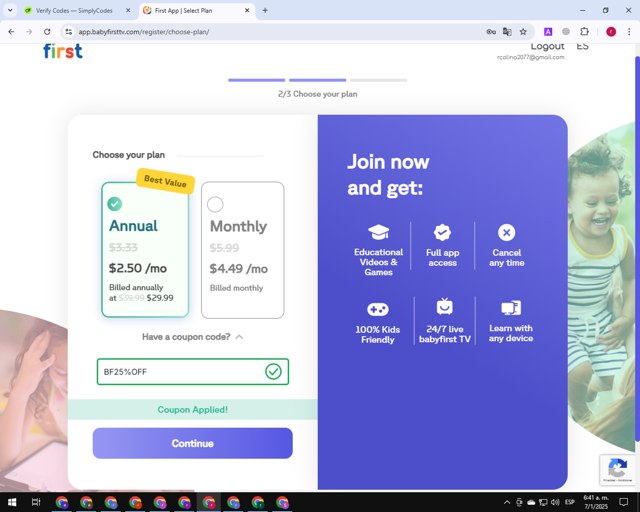This screenshot has width=640, height=512.
Task: Click the Best Value badge
Action: [165, 180]
